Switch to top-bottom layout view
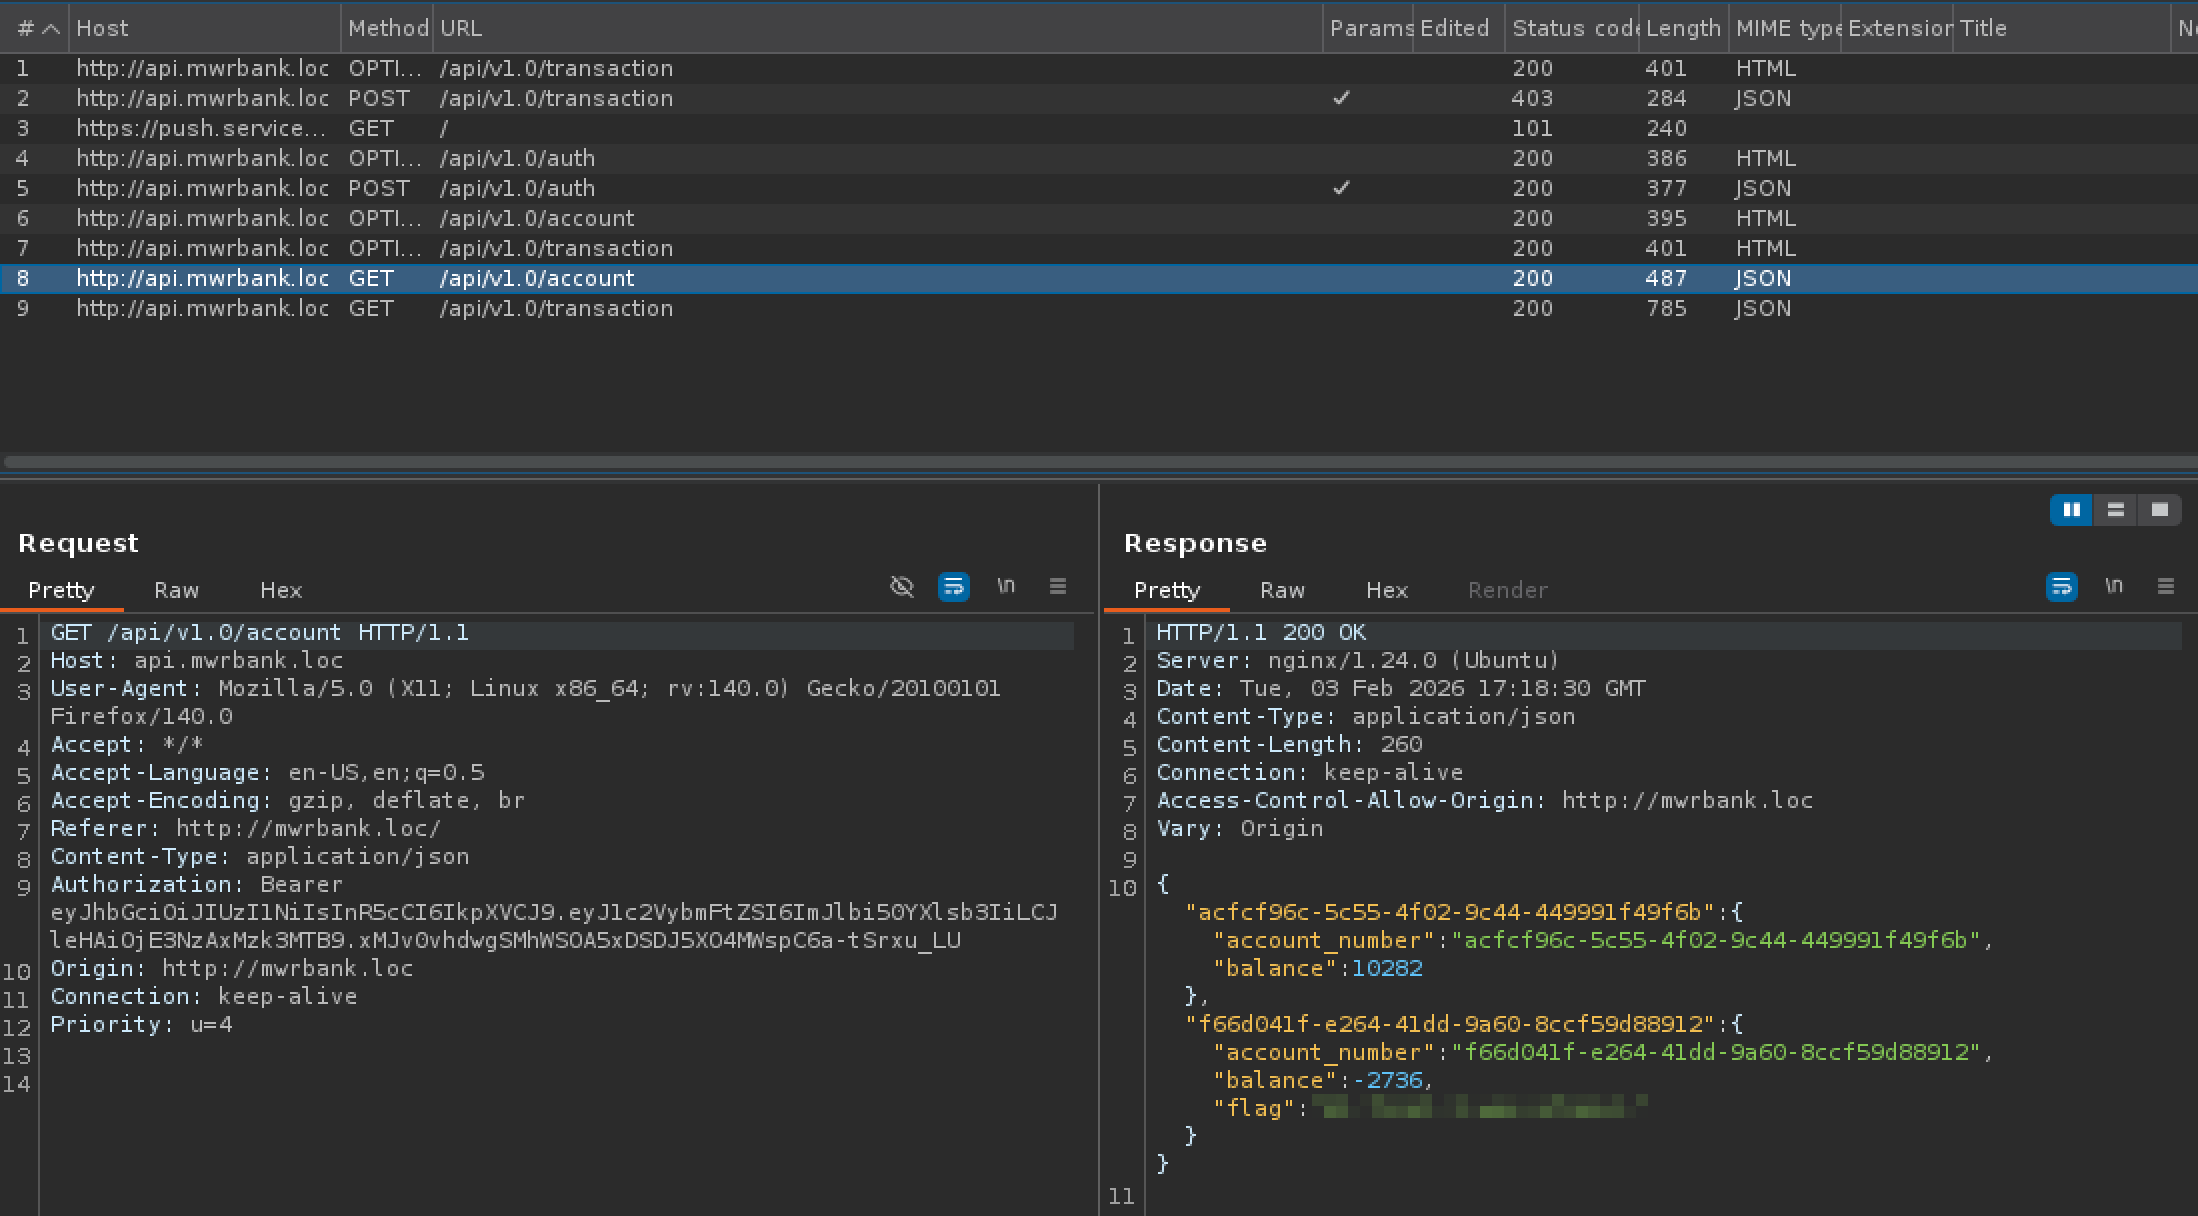This screenshot has width=2198, height=1216. coord(2115,510)
